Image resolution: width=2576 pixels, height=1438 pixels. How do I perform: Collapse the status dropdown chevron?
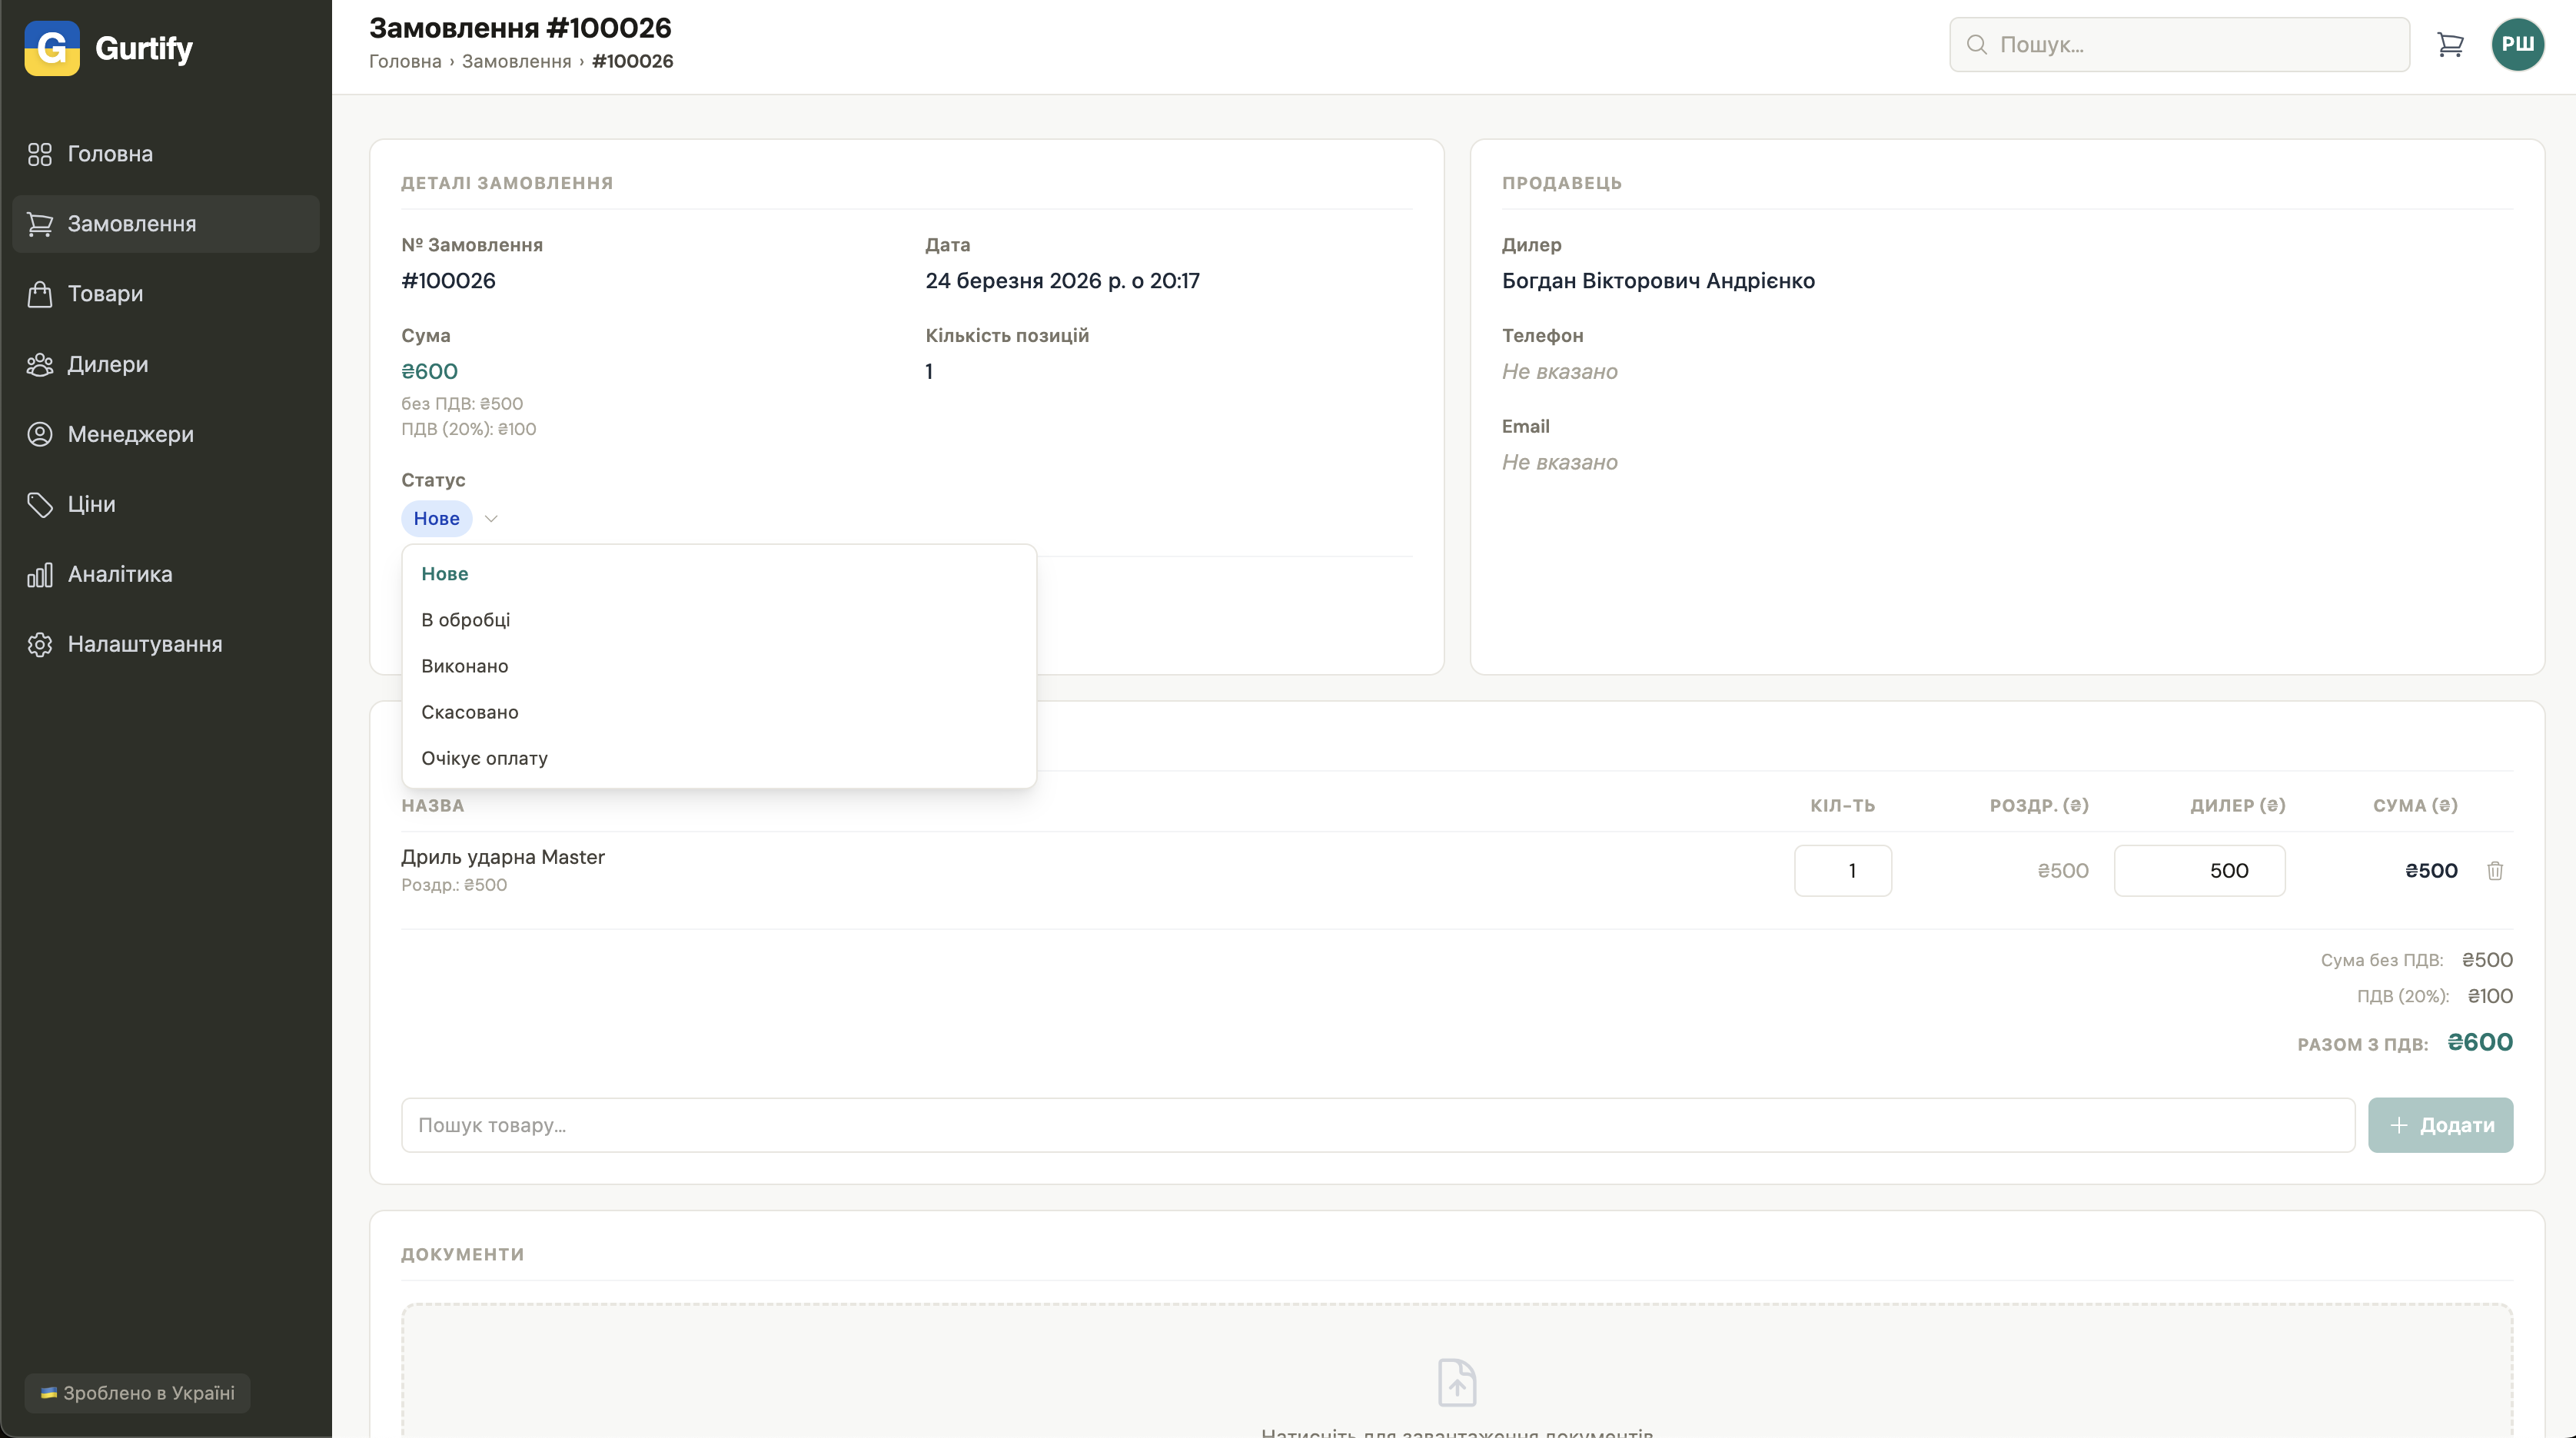(x=491, y=518)
